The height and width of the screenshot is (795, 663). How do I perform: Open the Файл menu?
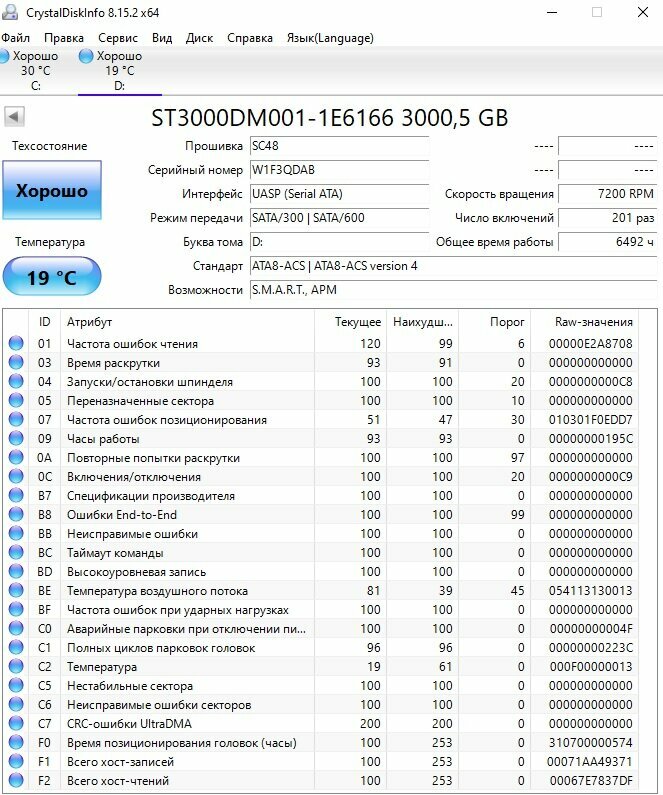pos(15,38)
